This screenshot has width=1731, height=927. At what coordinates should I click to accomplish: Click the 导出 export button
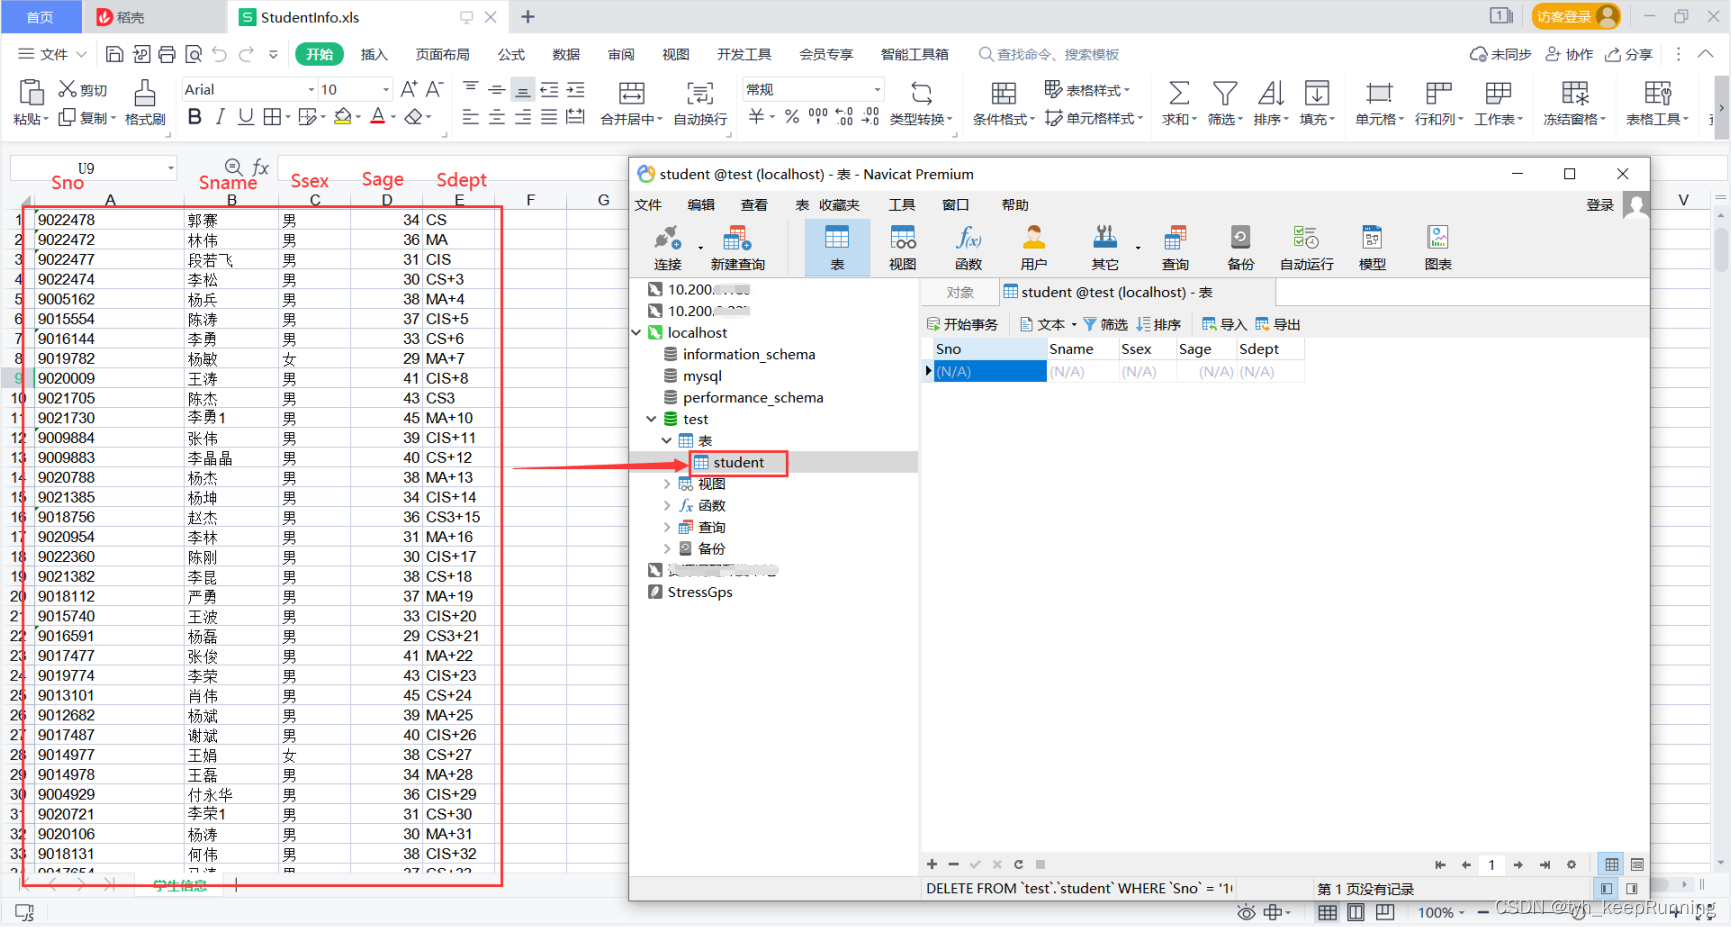[1277, 324]
